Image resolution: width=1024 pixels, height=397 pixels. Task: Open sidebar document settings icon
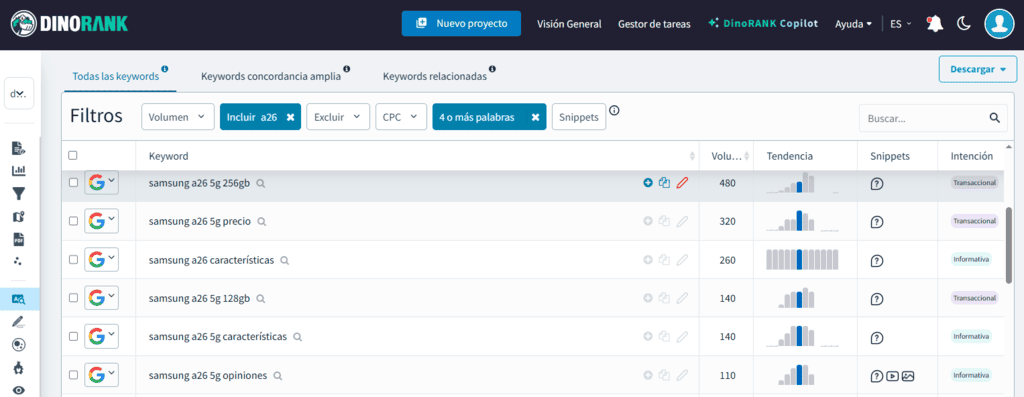pos(19,148)
